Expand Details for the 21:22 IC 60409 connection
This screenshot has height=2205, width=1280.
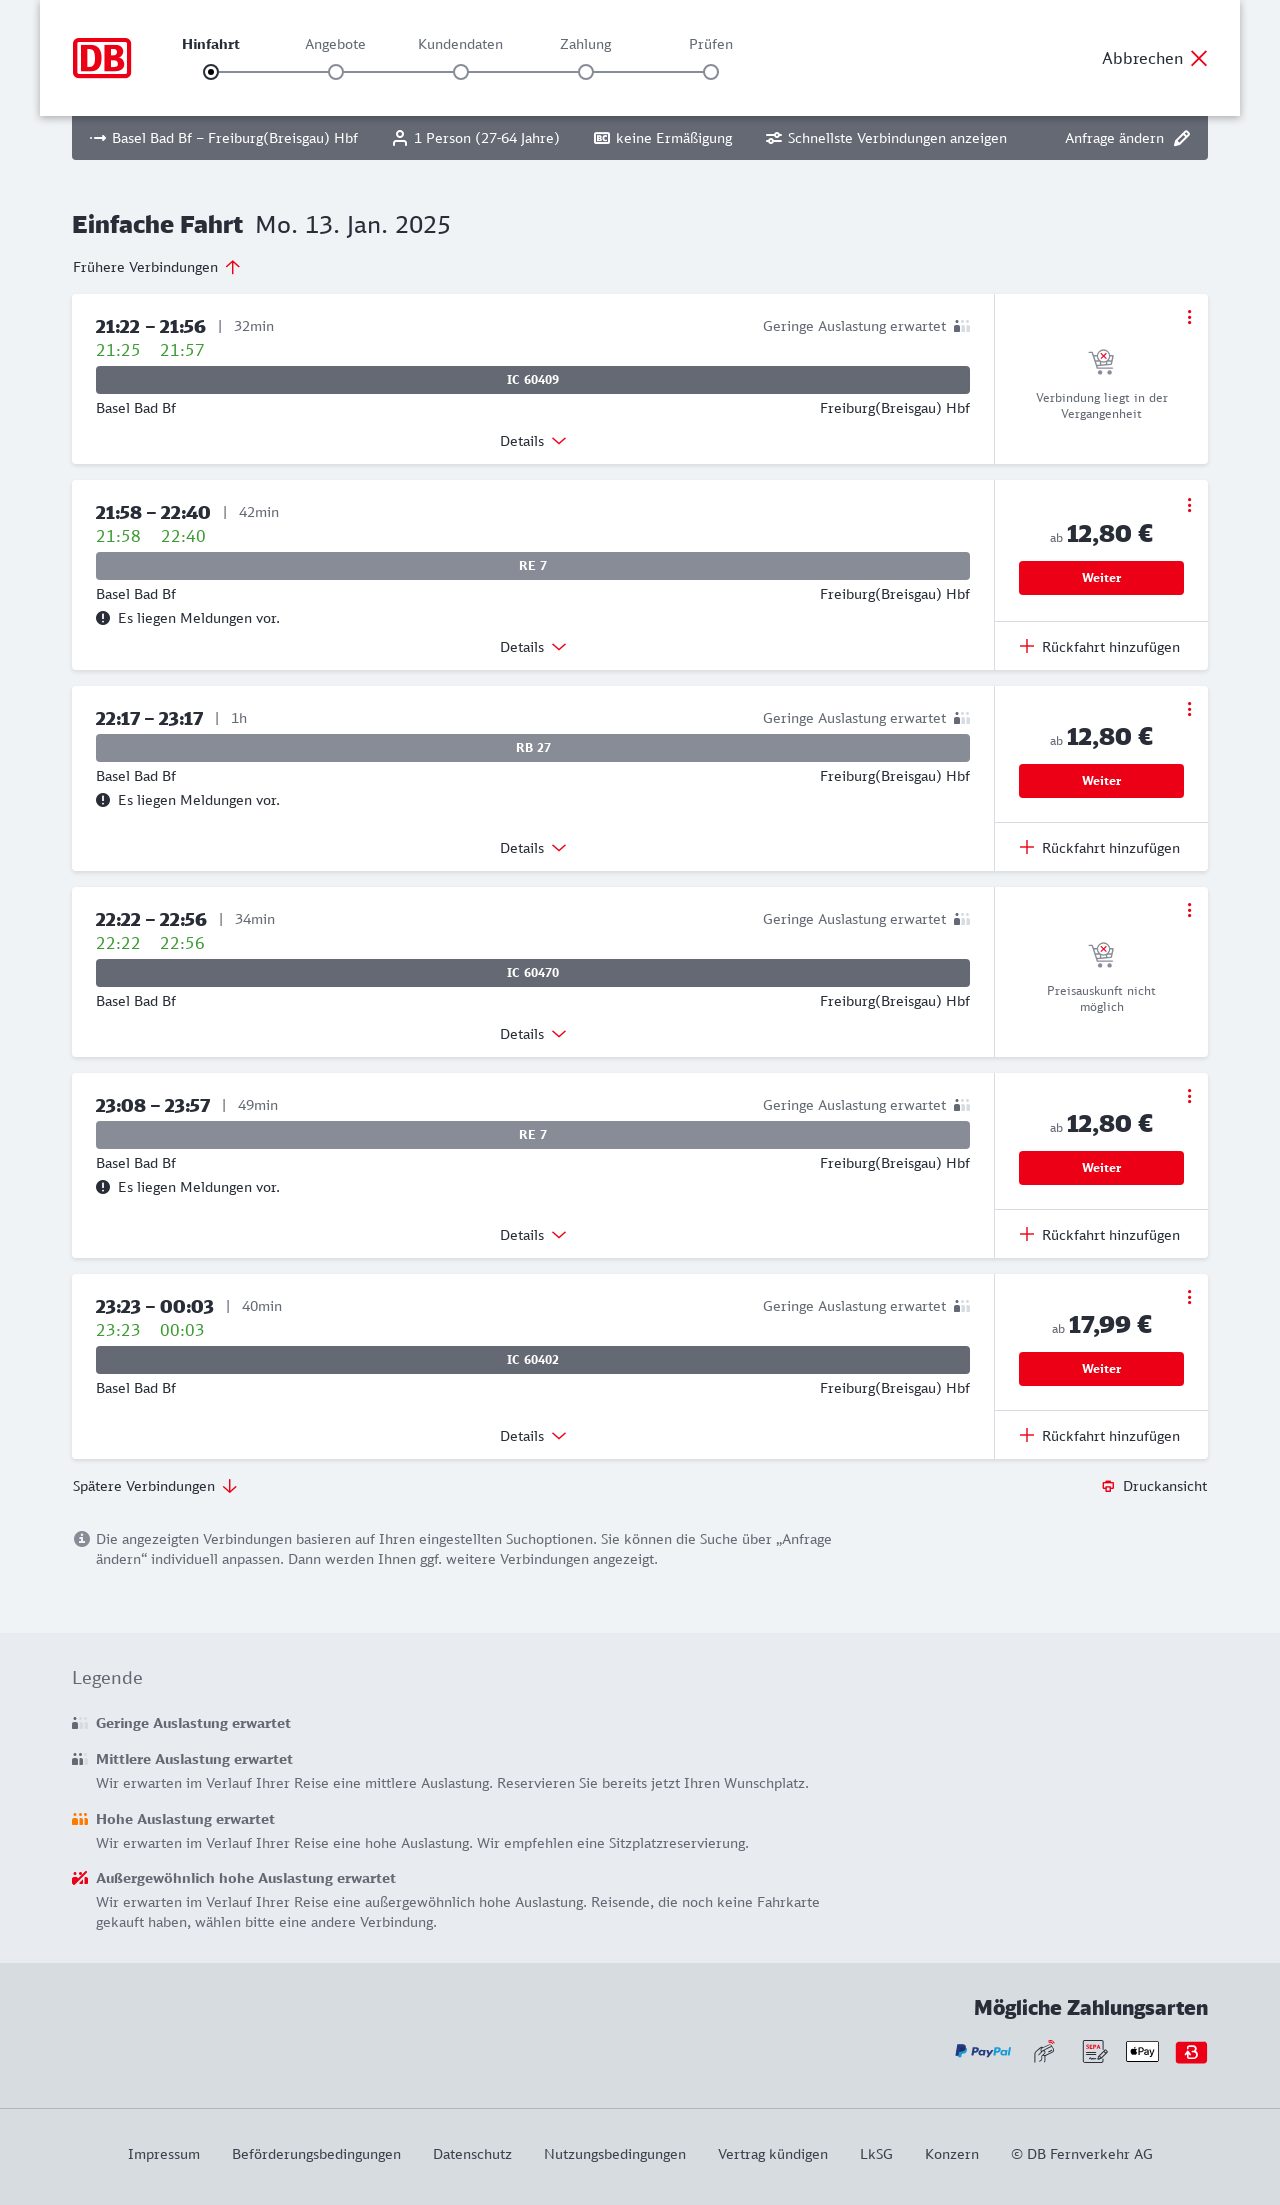coord(533,441)
